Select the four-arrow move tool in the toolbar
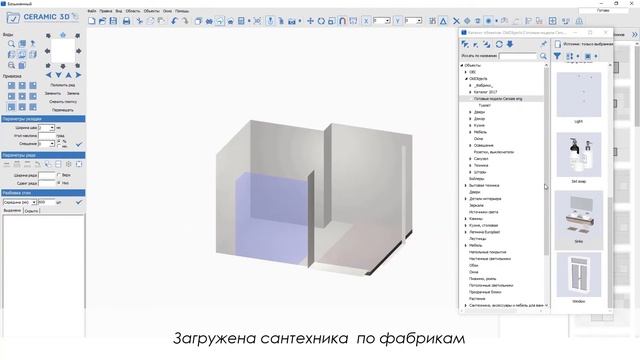The height and width of the screenshot is (360, 640). pos(310,21)
